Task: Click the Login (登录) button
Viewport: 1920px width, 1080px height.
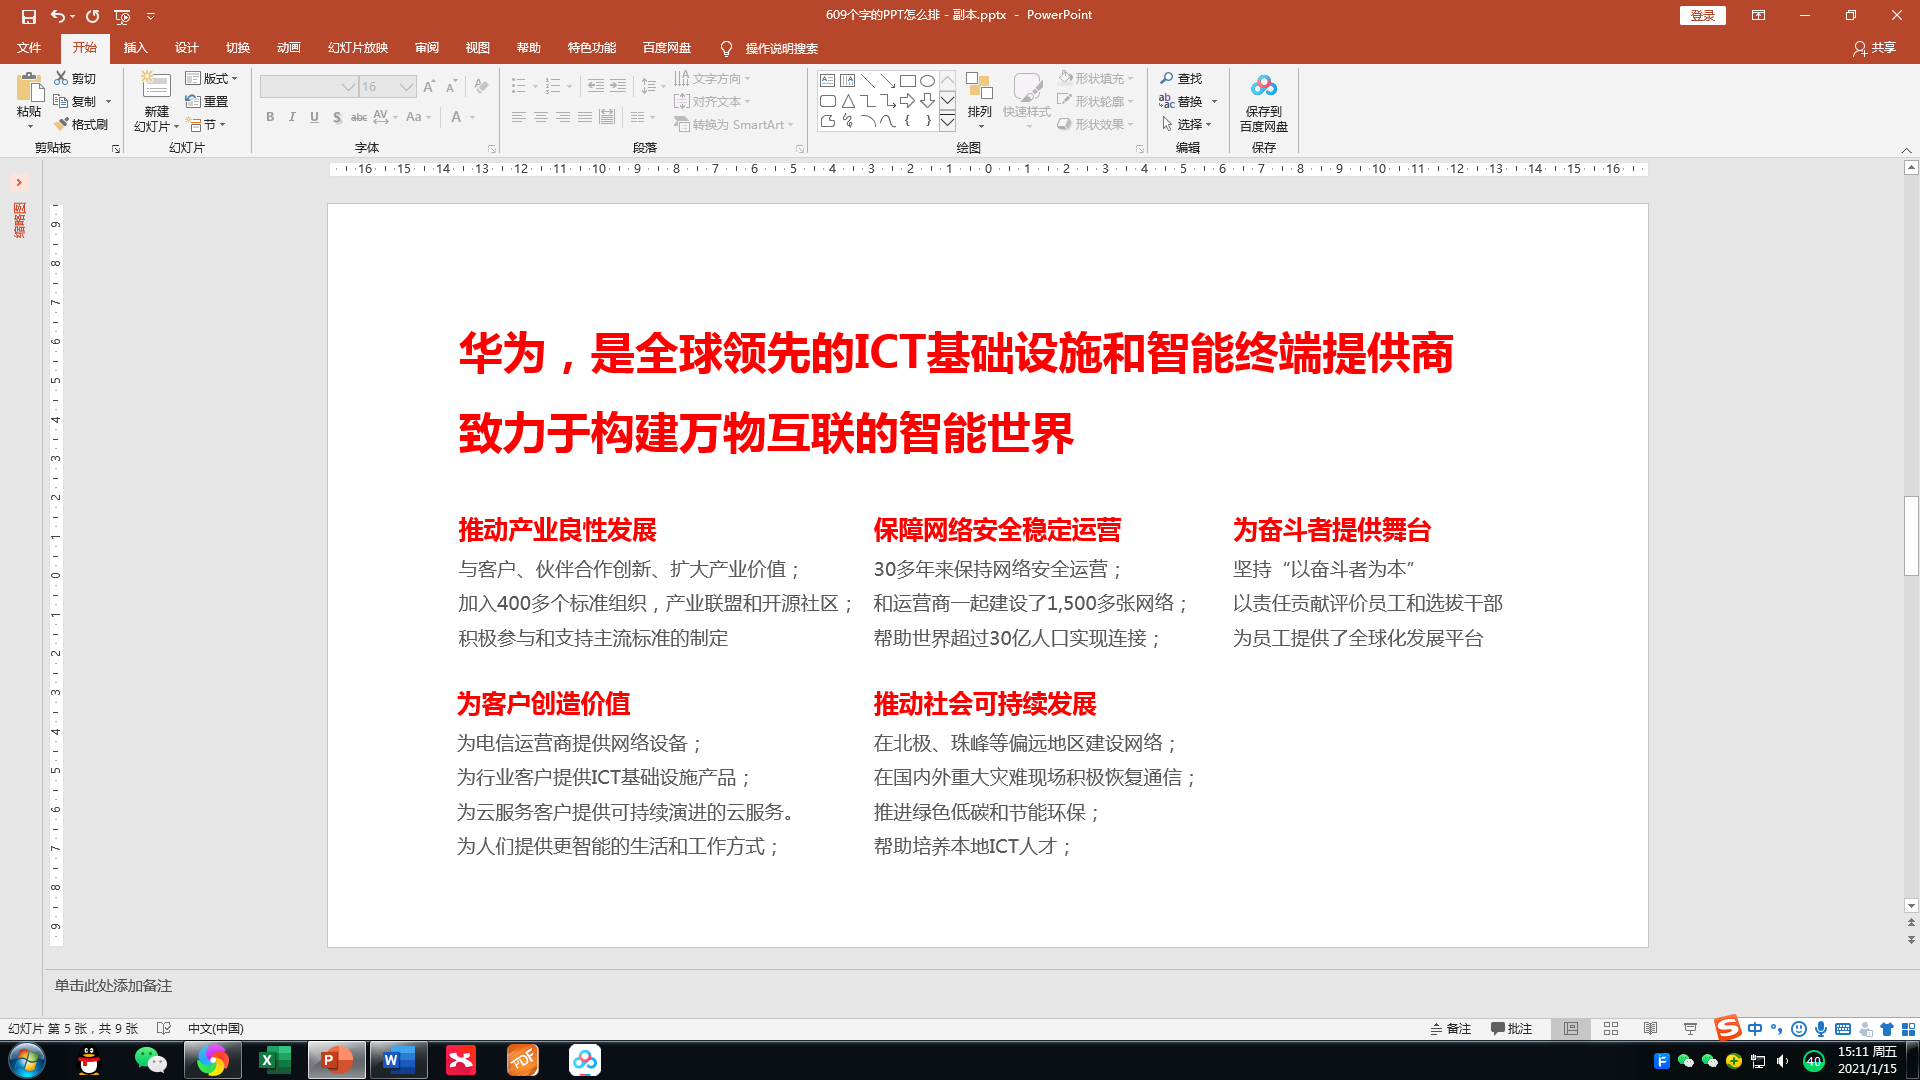Action: [x=1703, y=15]
